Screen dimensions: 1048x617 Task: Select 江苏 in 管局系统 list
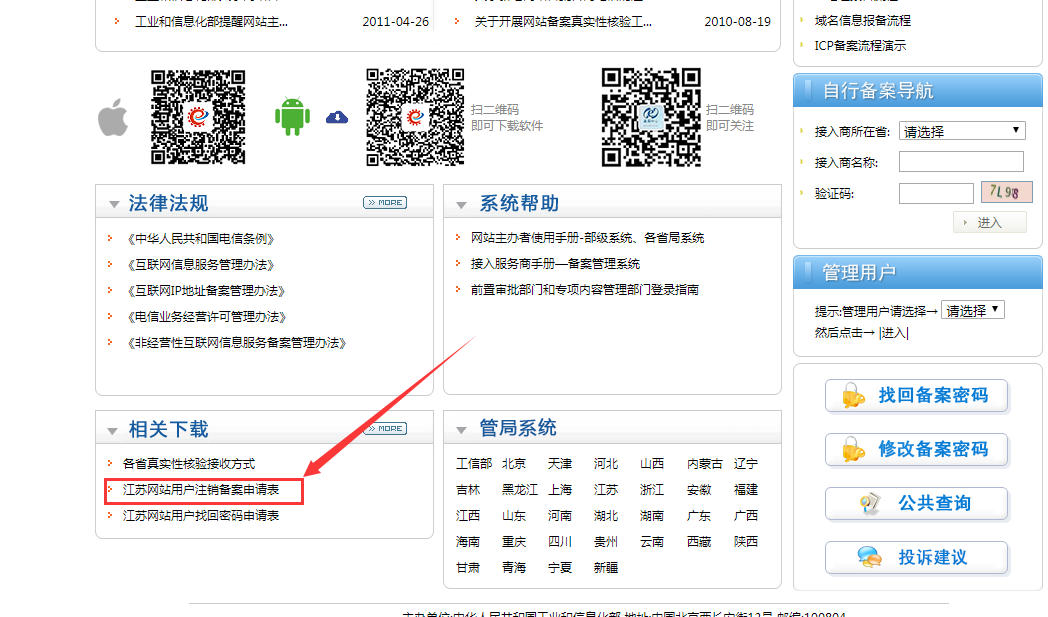pyautogui.click(x=606, y=490)
